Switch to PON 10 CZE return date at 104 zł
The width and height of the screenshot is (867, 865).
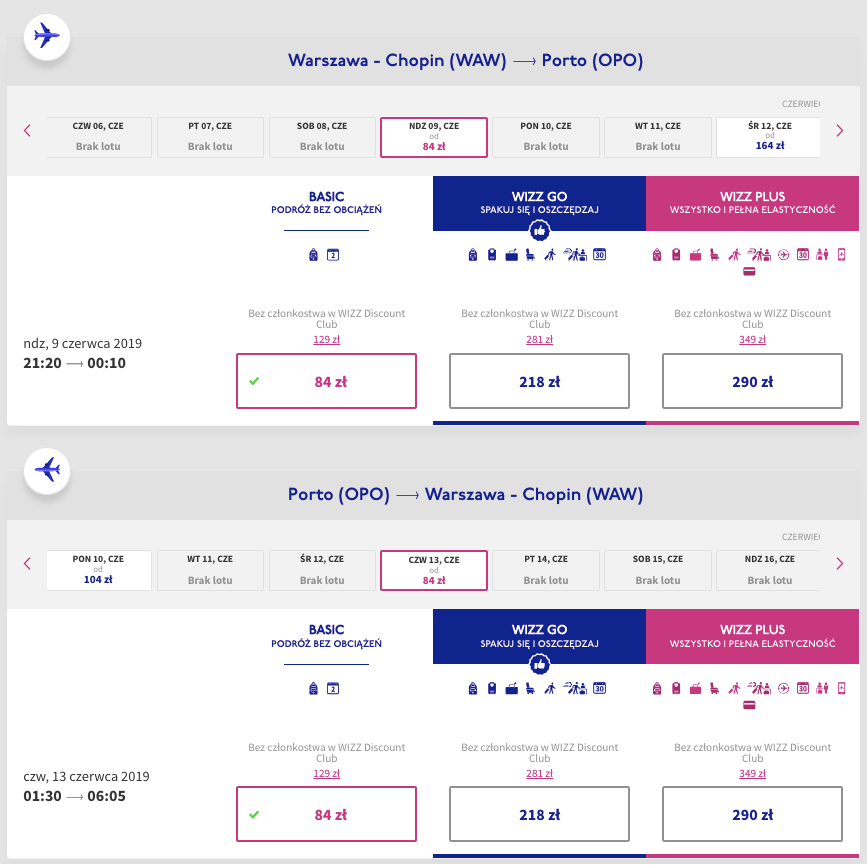coord(98,570)
